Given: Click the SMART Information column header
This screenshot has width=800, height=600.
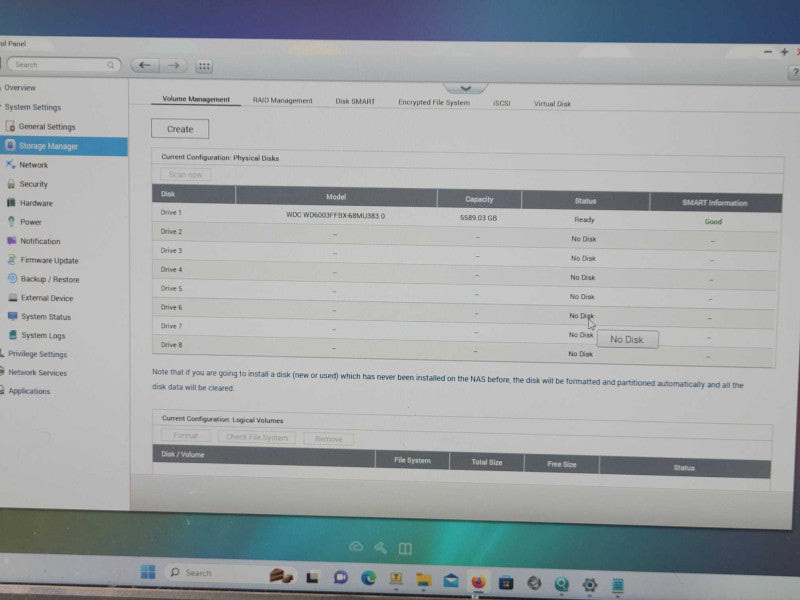Looking at the screenshot, I should coord(715,203).
